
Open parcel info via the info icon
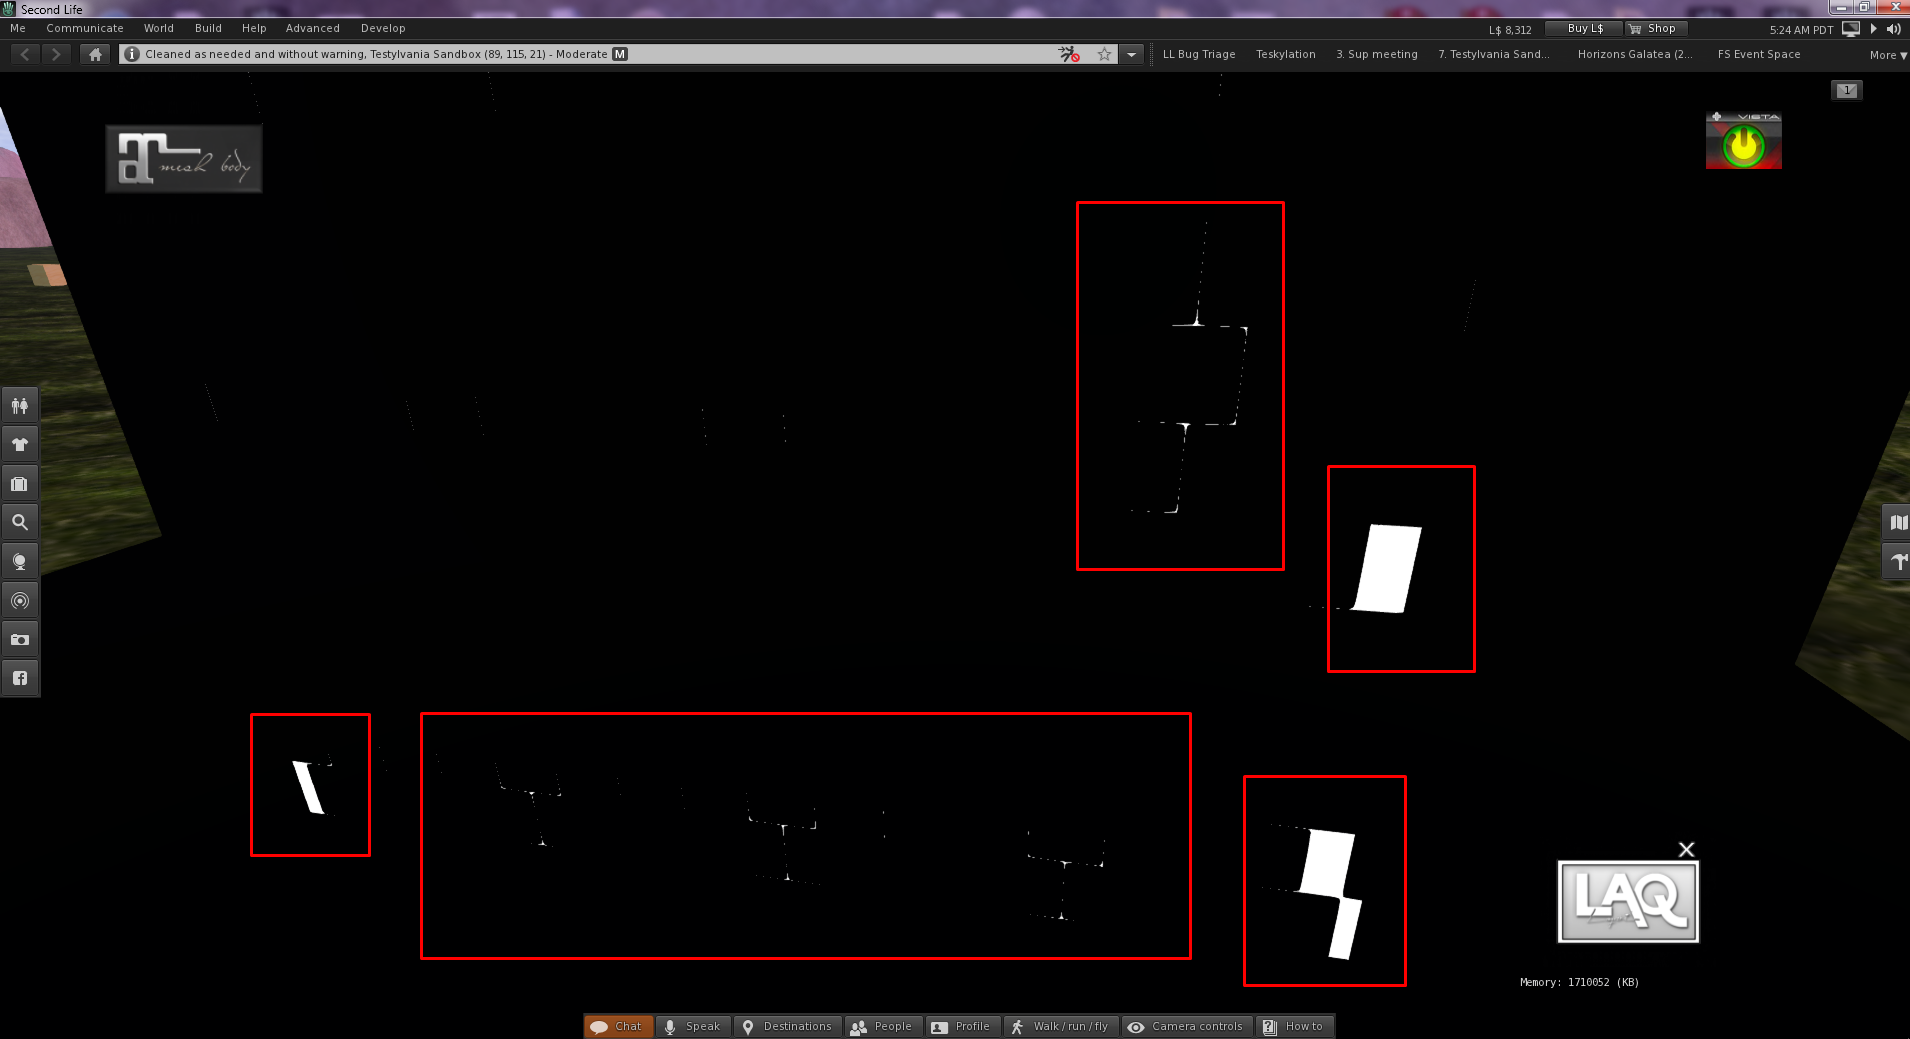coord(132,54)
